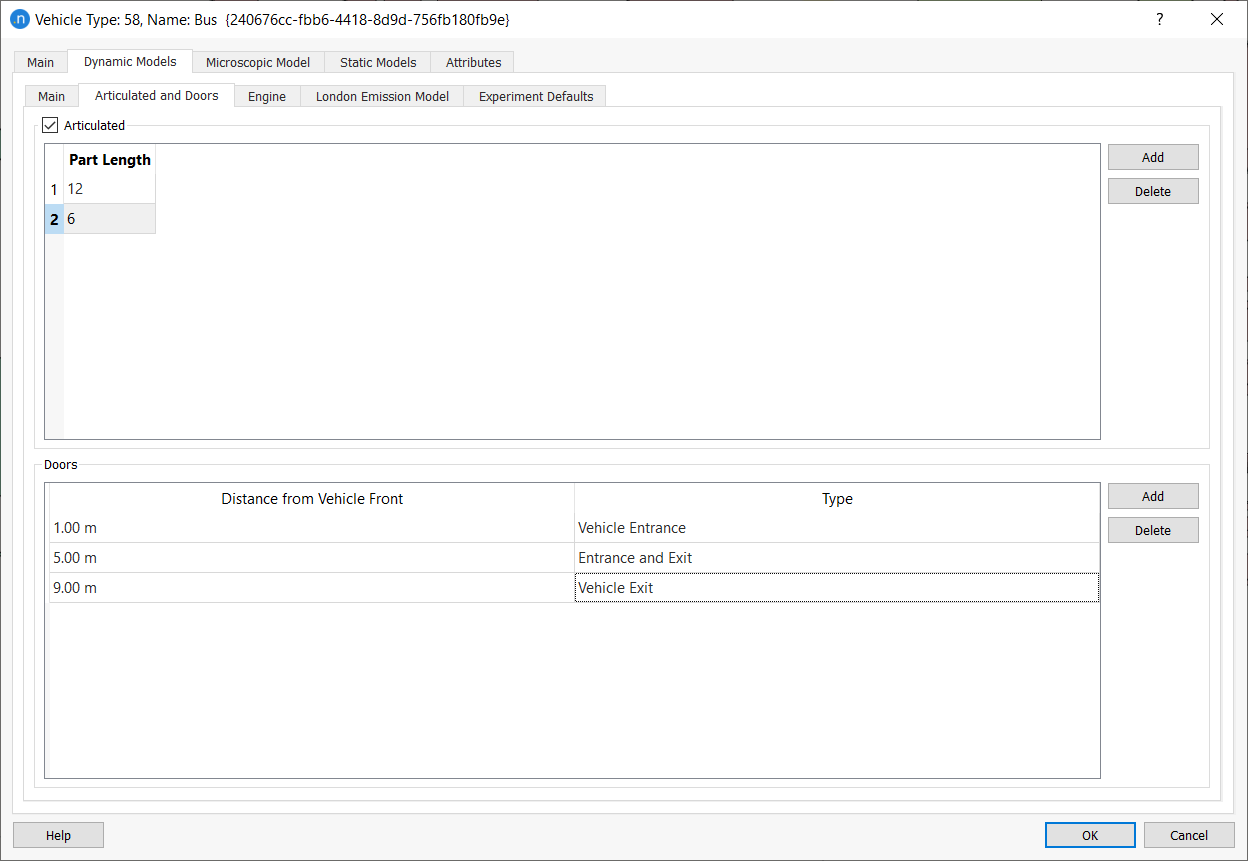Open the Engine sub-tab
The width and height of the screenshot is (1248, 861).
click(x=267, y=96)
